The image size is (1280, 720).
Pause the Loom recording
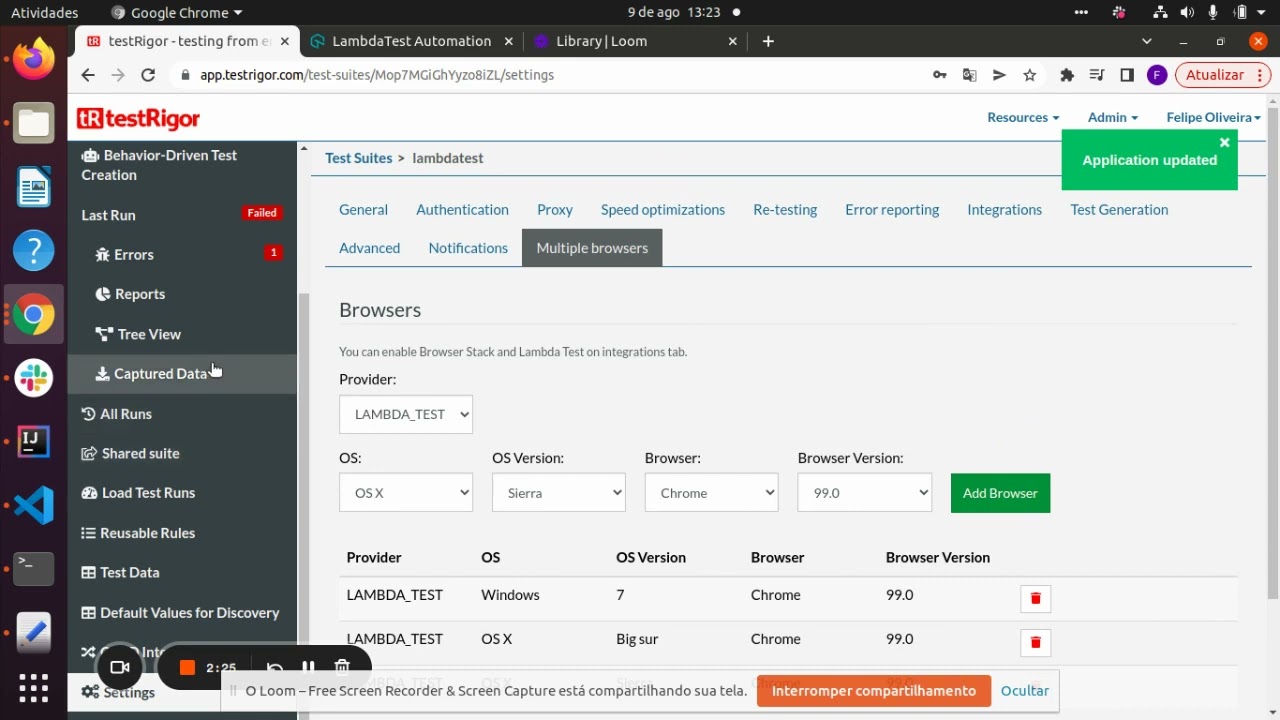[308, 667]
